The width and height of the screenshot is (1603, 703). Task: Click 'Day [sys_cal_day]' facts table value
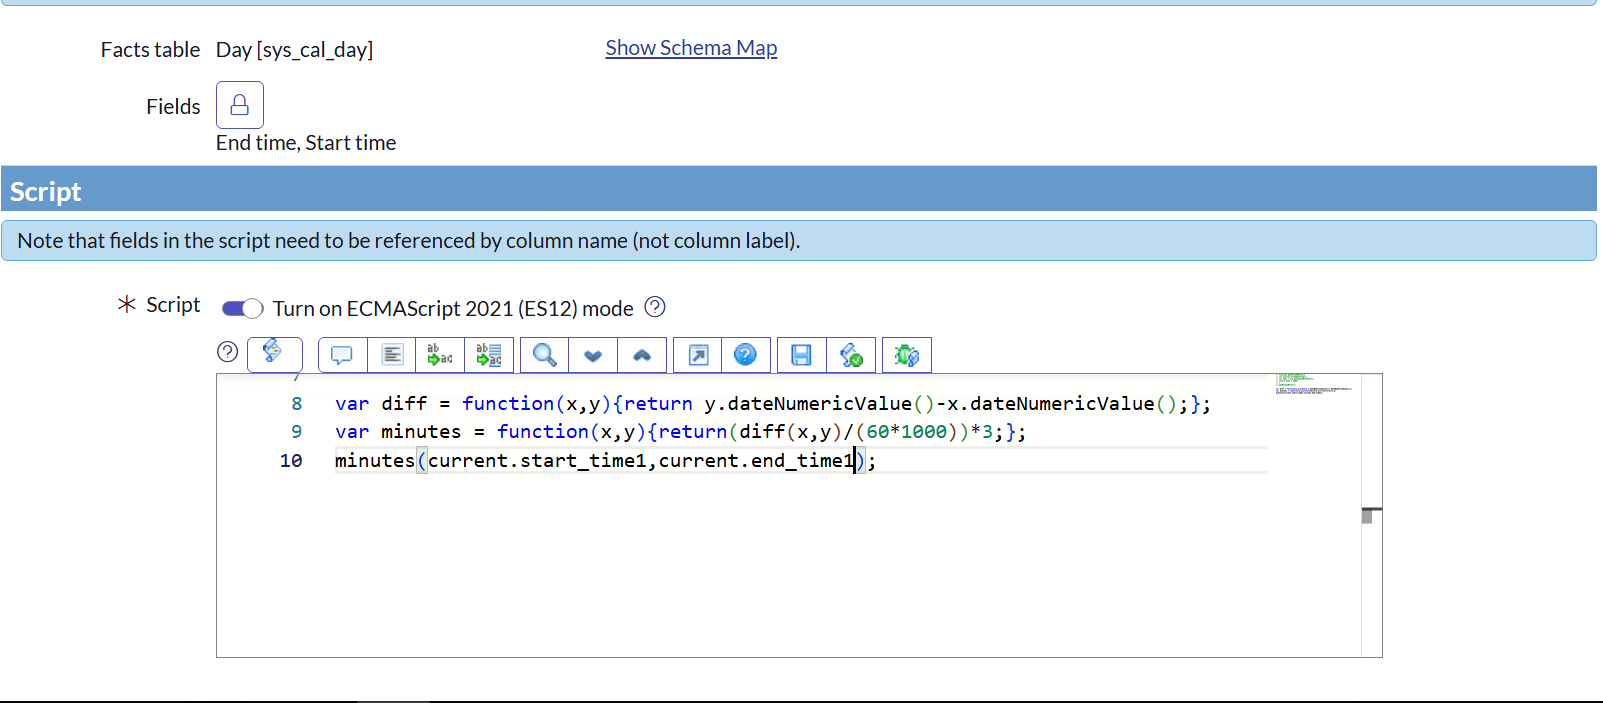(x=294, y=50)
